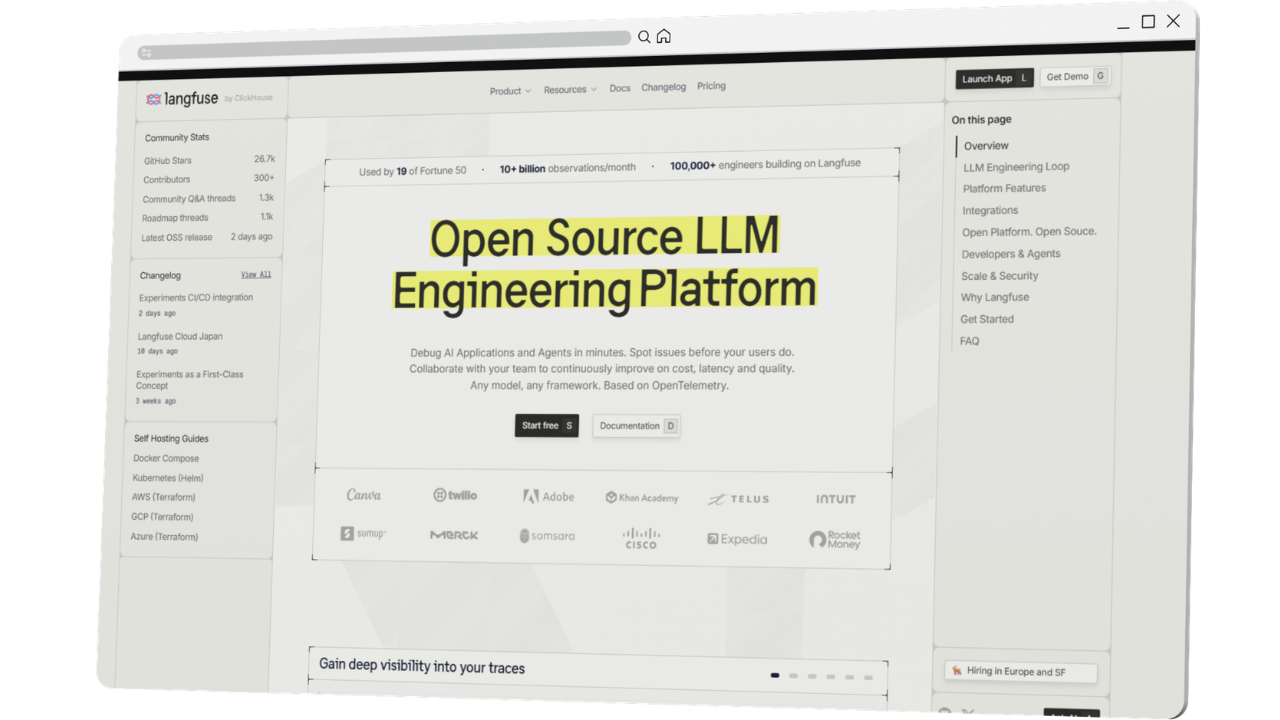Open the AWS (Terraform) guide
Viewport: 1280px width, 720px height.
pyautogui.click(x=164, y=497)
